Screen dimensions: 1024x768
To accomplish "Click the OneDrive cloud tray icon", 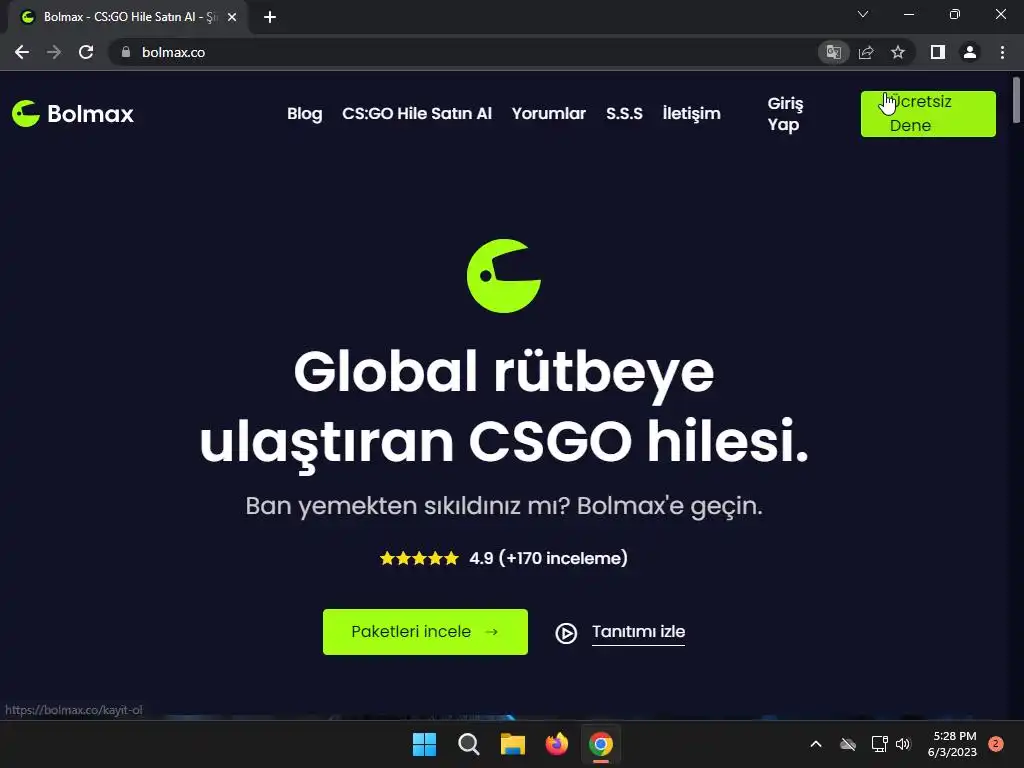I will coord(848,744).
